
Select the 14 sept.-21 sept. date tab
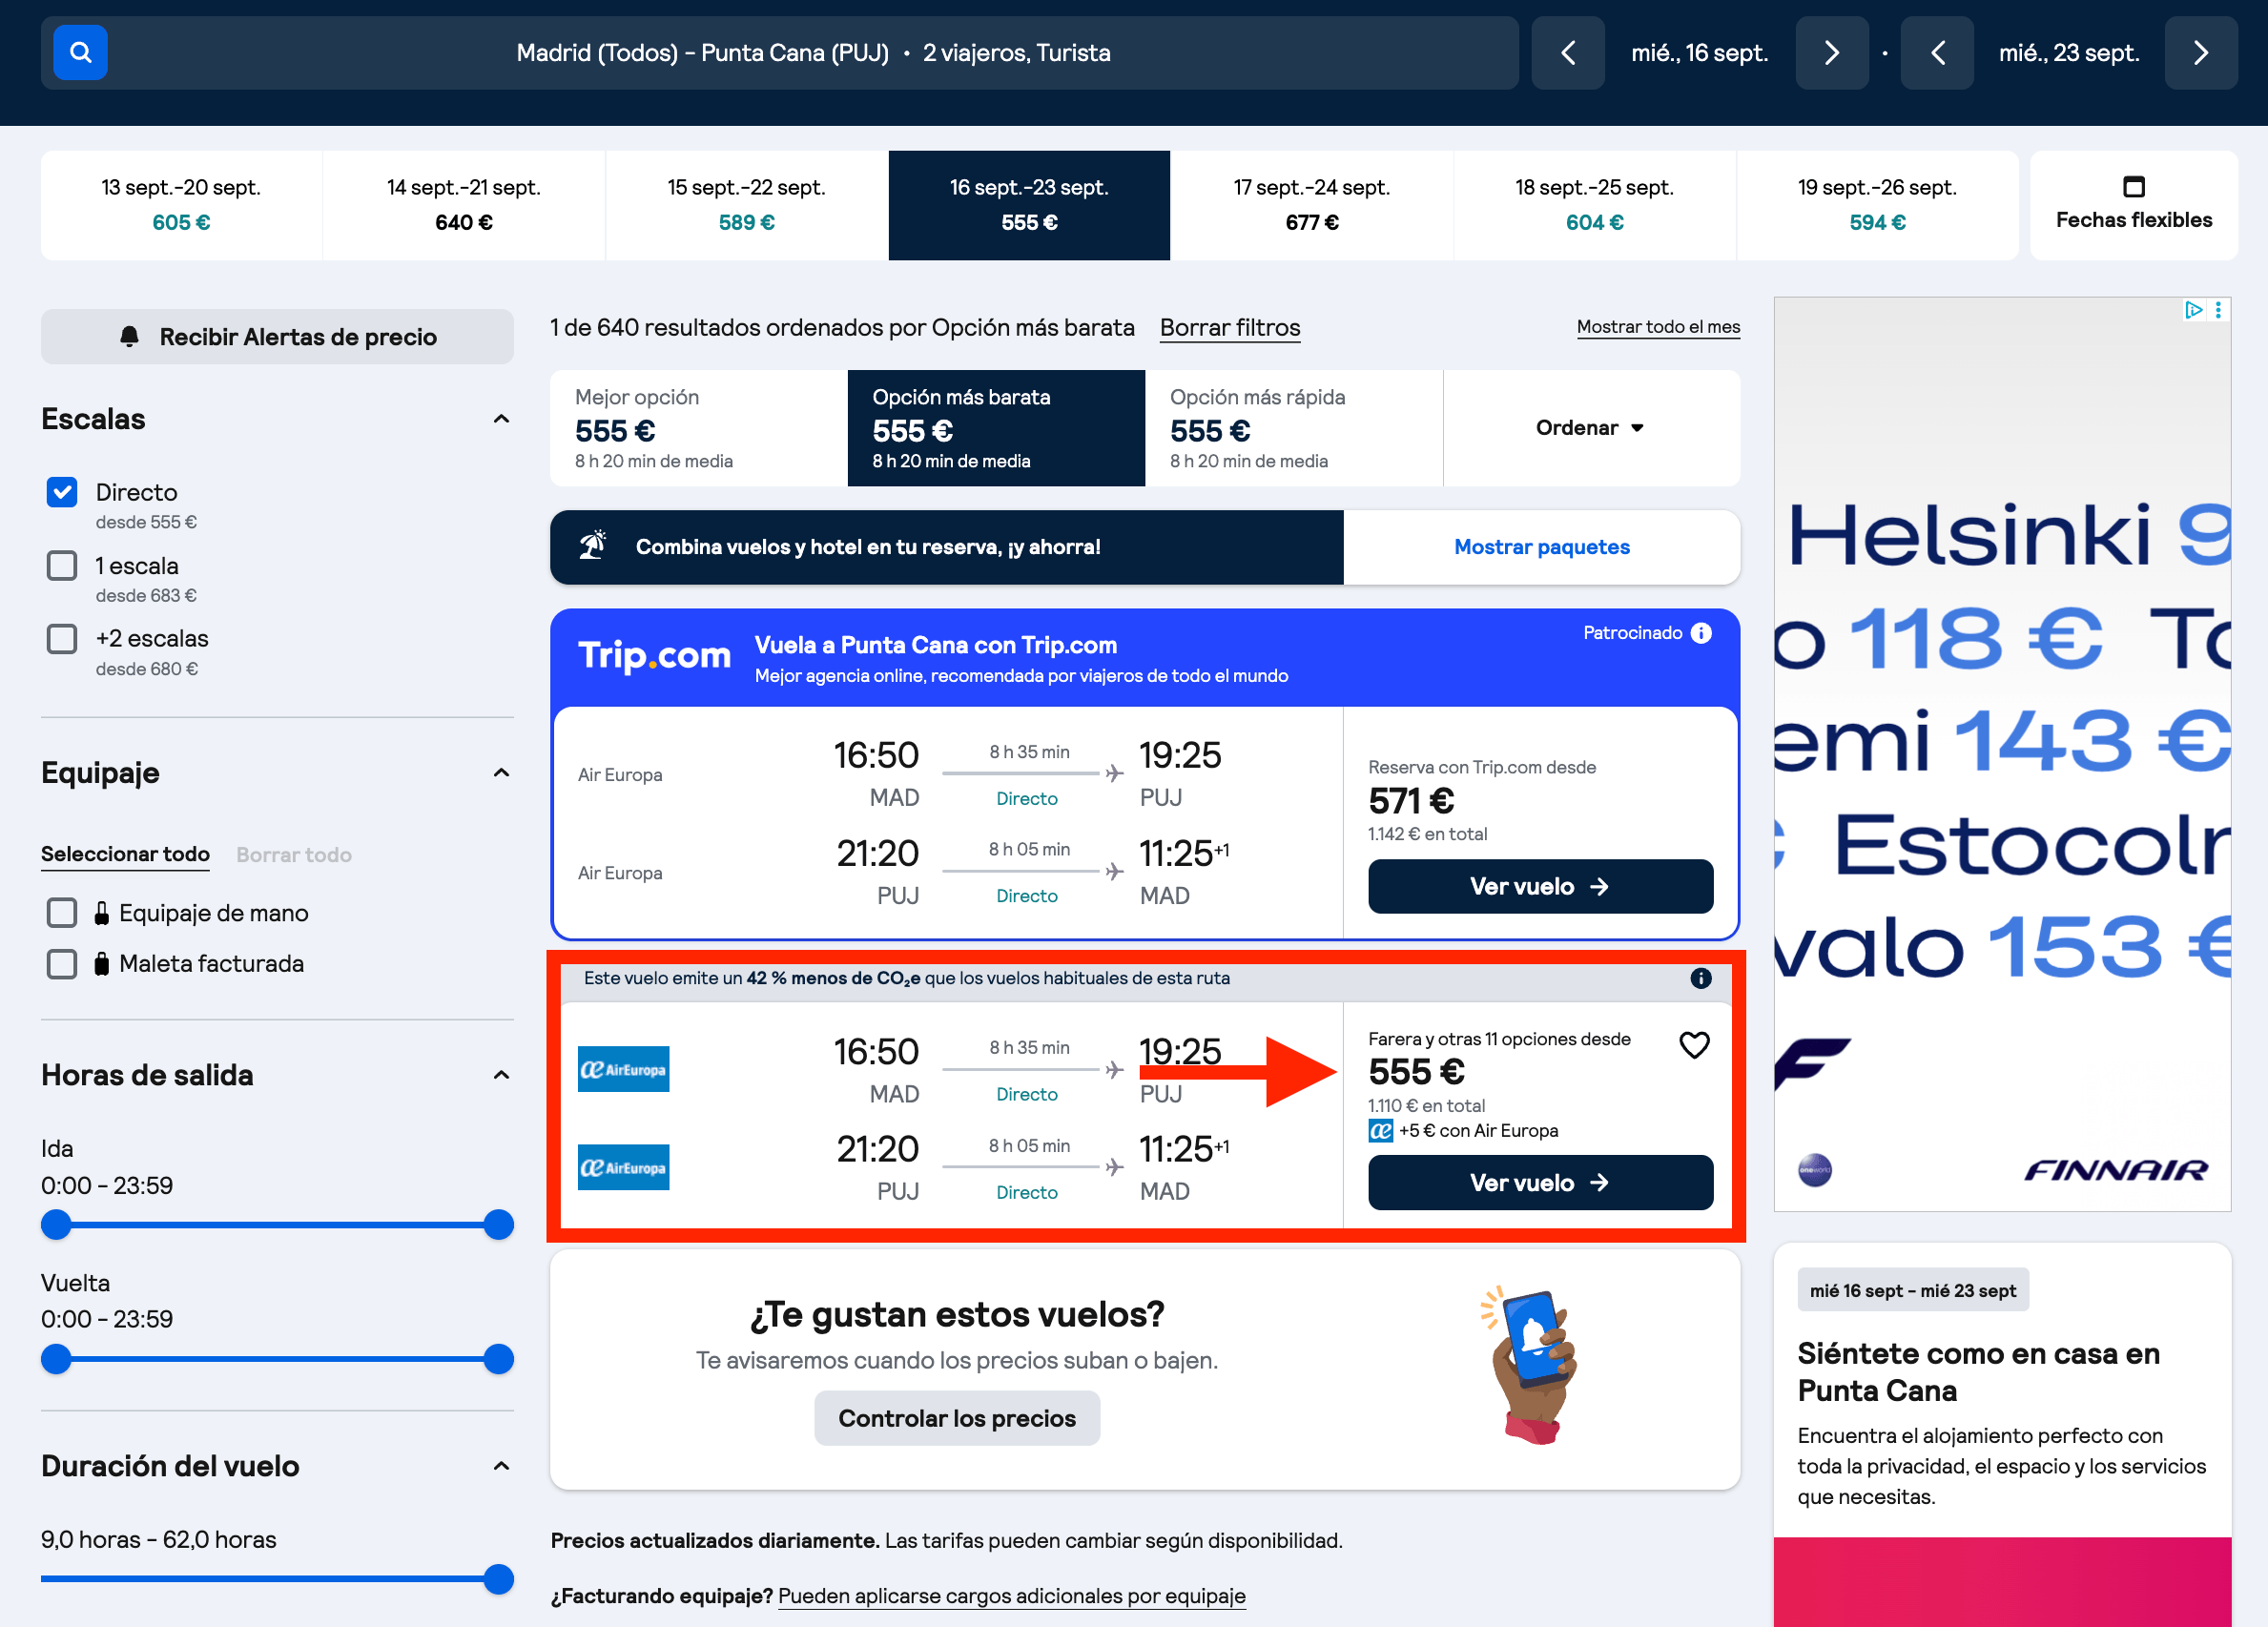tap(464, 205)
